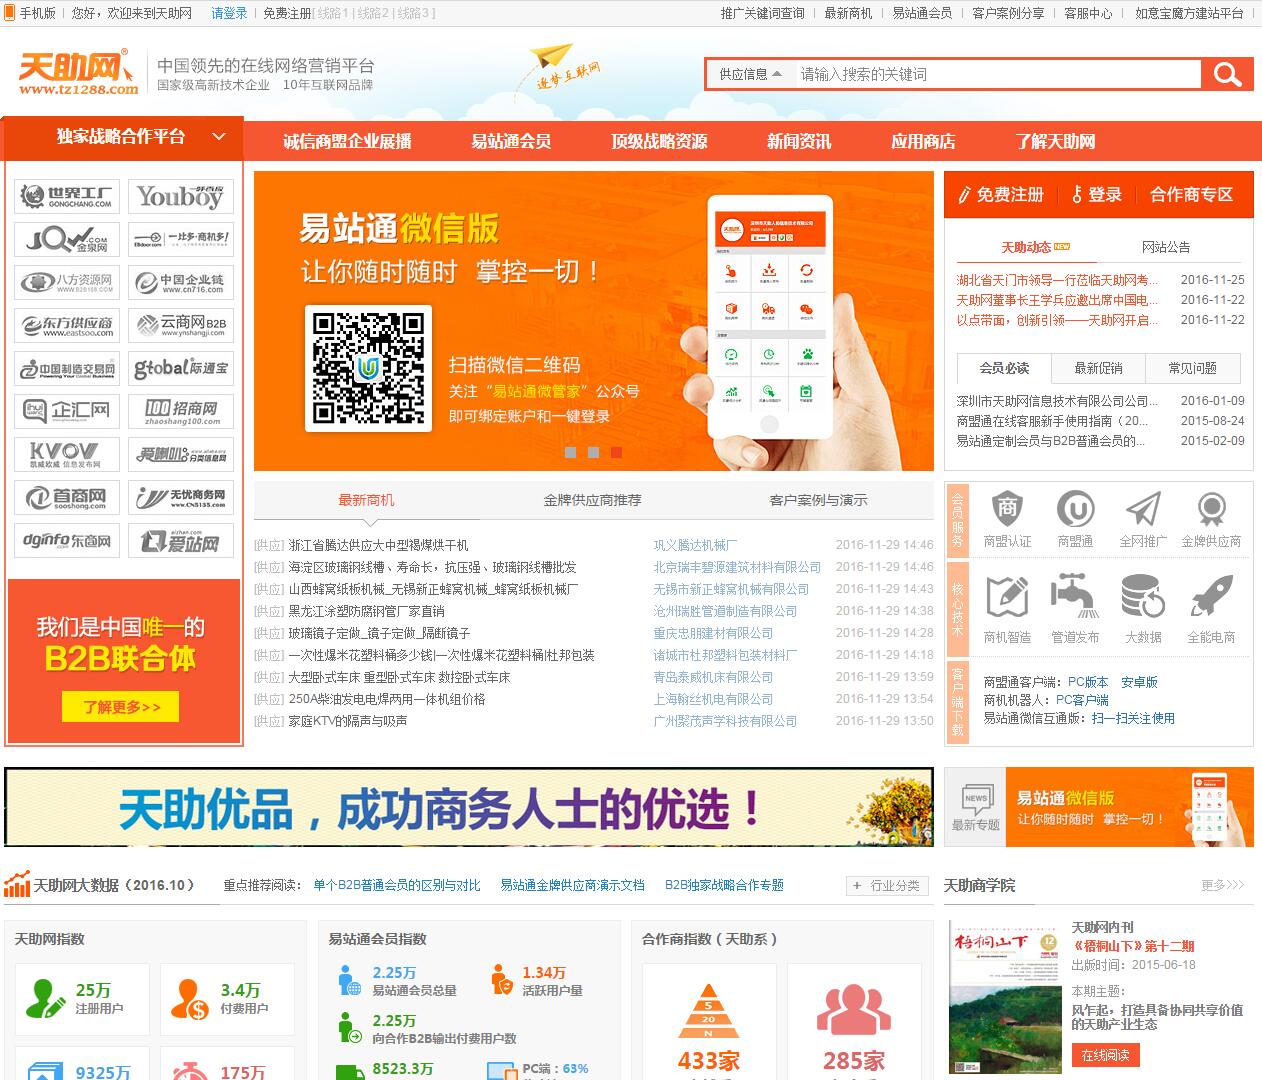The image size is (1262, 1080).
Task: Click the 金泉网 partner logo
Action: [x=67, y=239]
